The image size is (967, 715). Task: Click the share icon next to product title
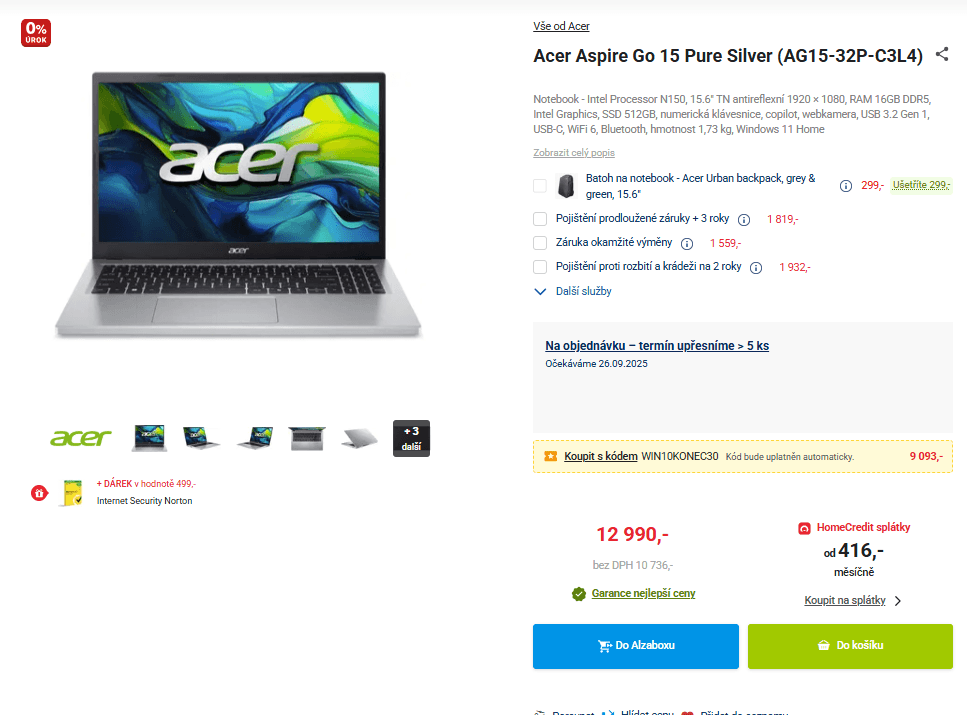942,54
